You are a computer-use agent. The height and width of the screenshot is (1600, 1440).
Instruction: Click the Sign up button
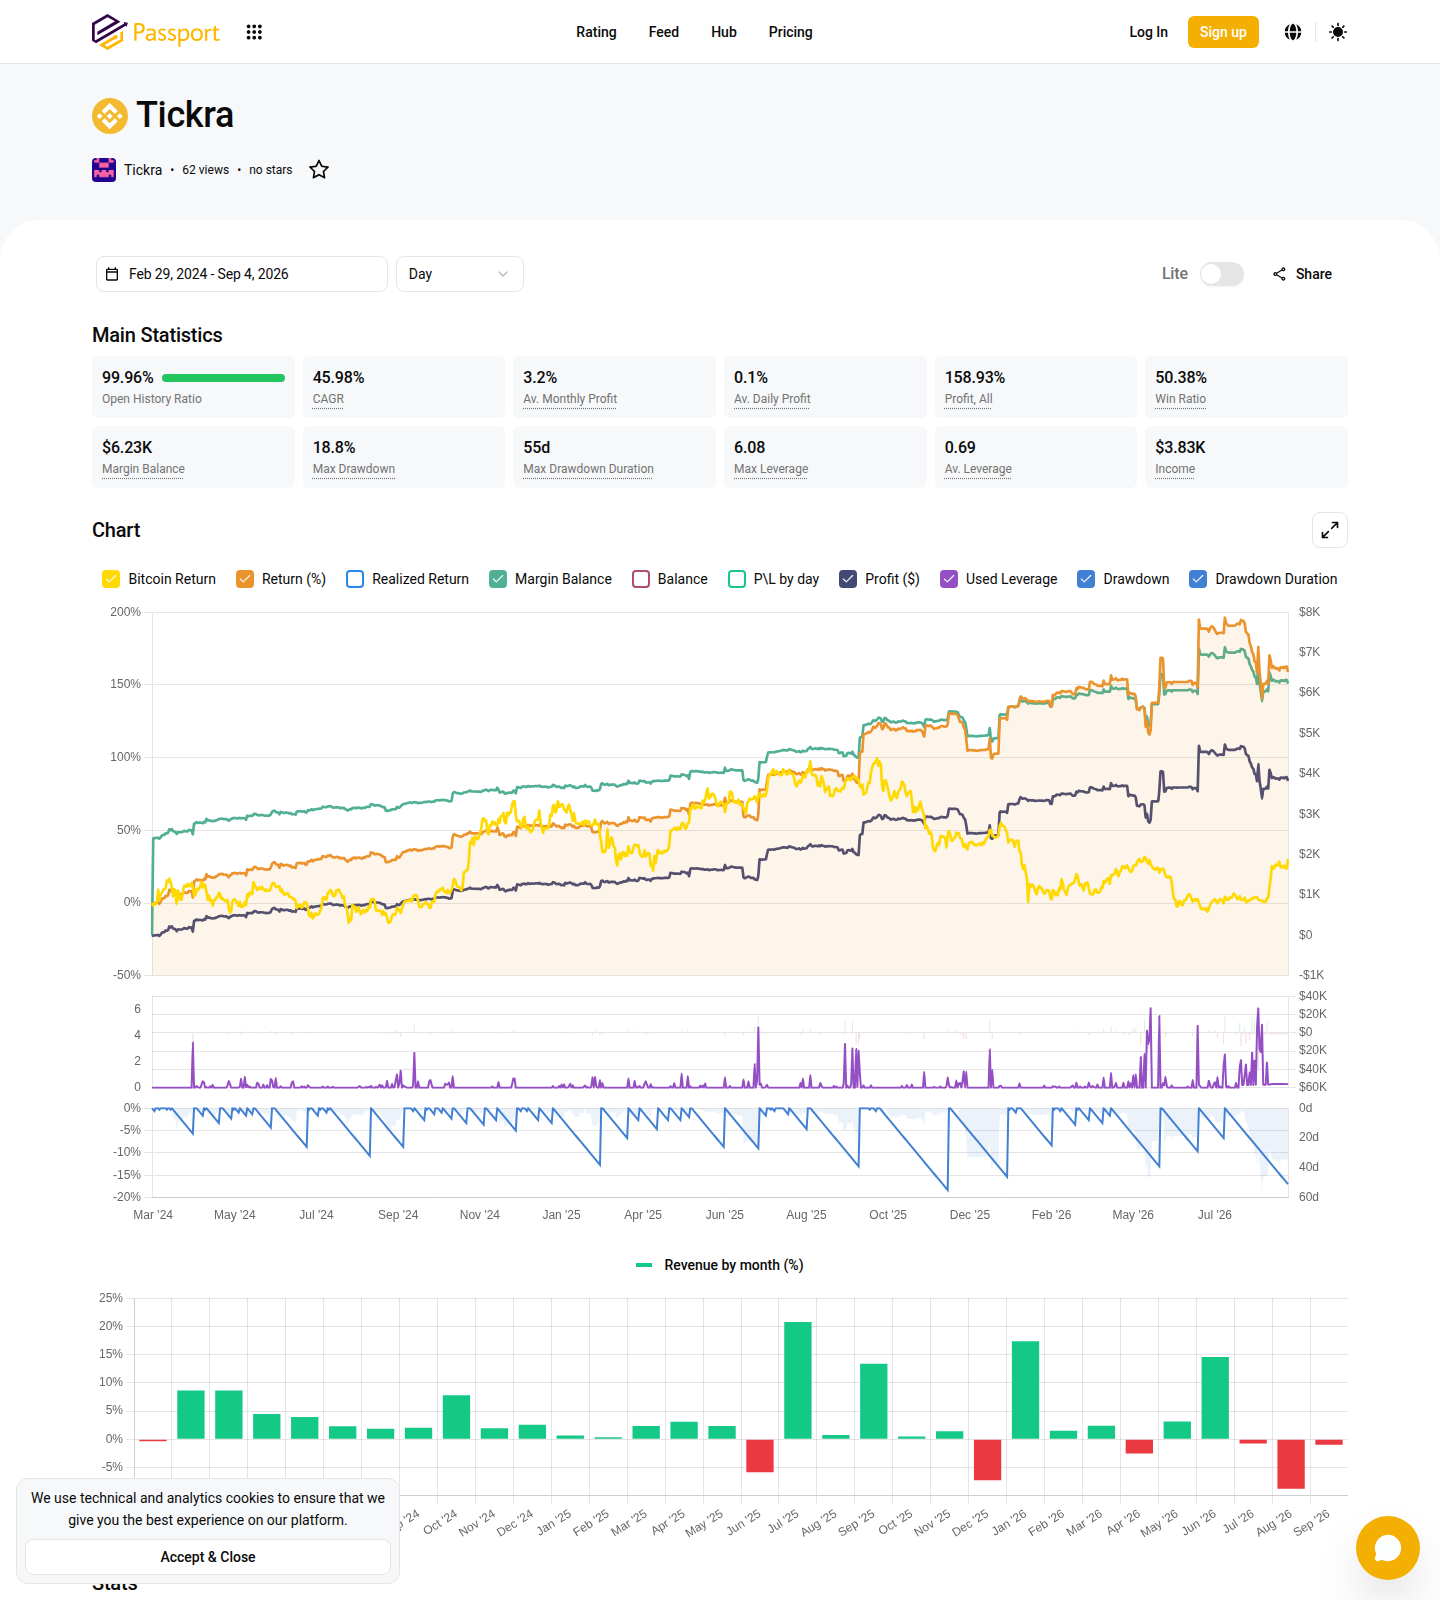point(1223,32)
